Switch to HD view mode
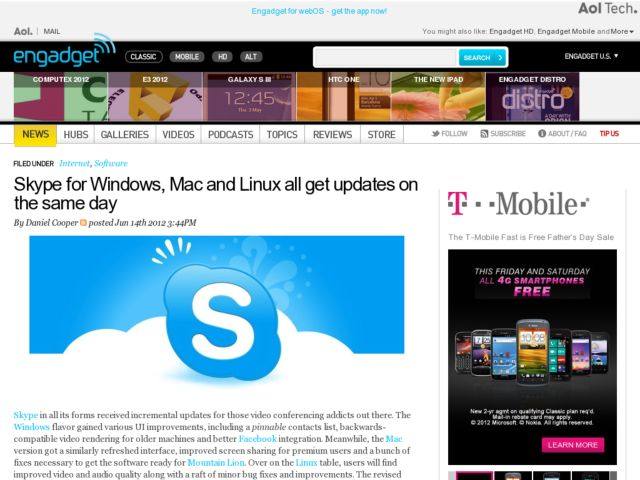This screenshot has height=480, width=640. pos(222,57)
